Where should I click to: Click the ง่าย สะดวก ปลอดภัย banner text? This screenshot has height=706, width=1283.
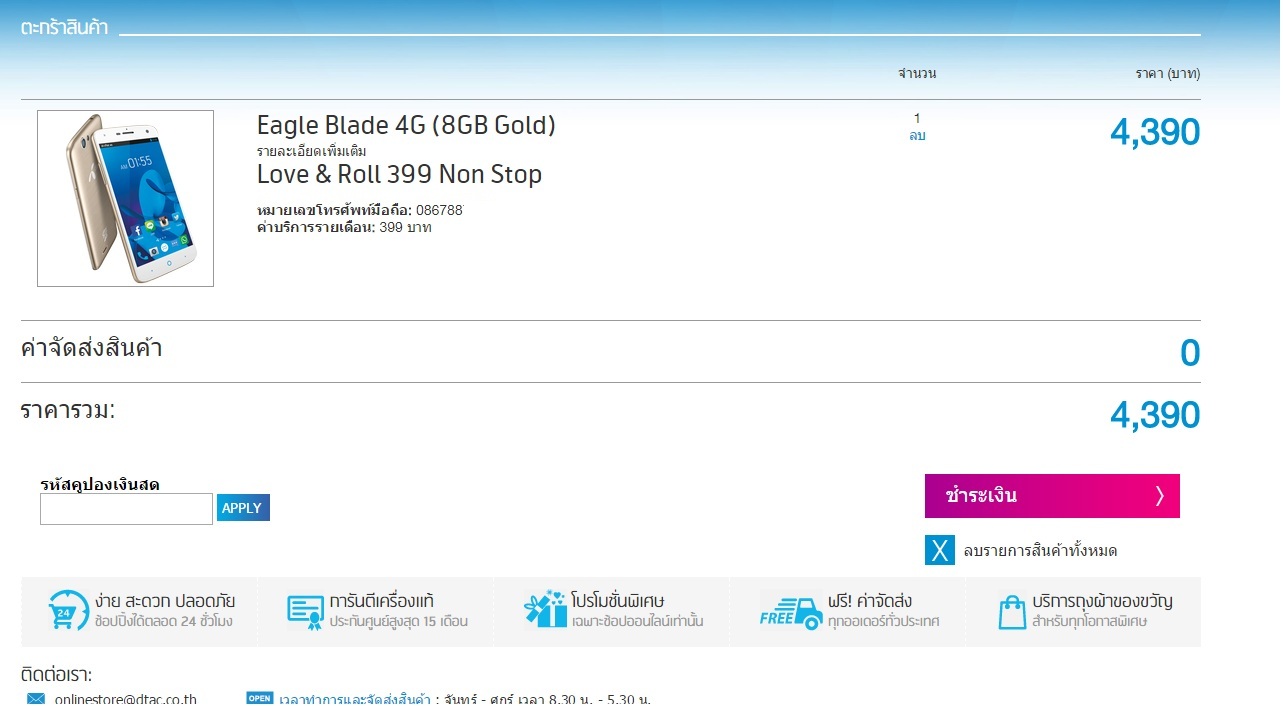click(165, 601)
